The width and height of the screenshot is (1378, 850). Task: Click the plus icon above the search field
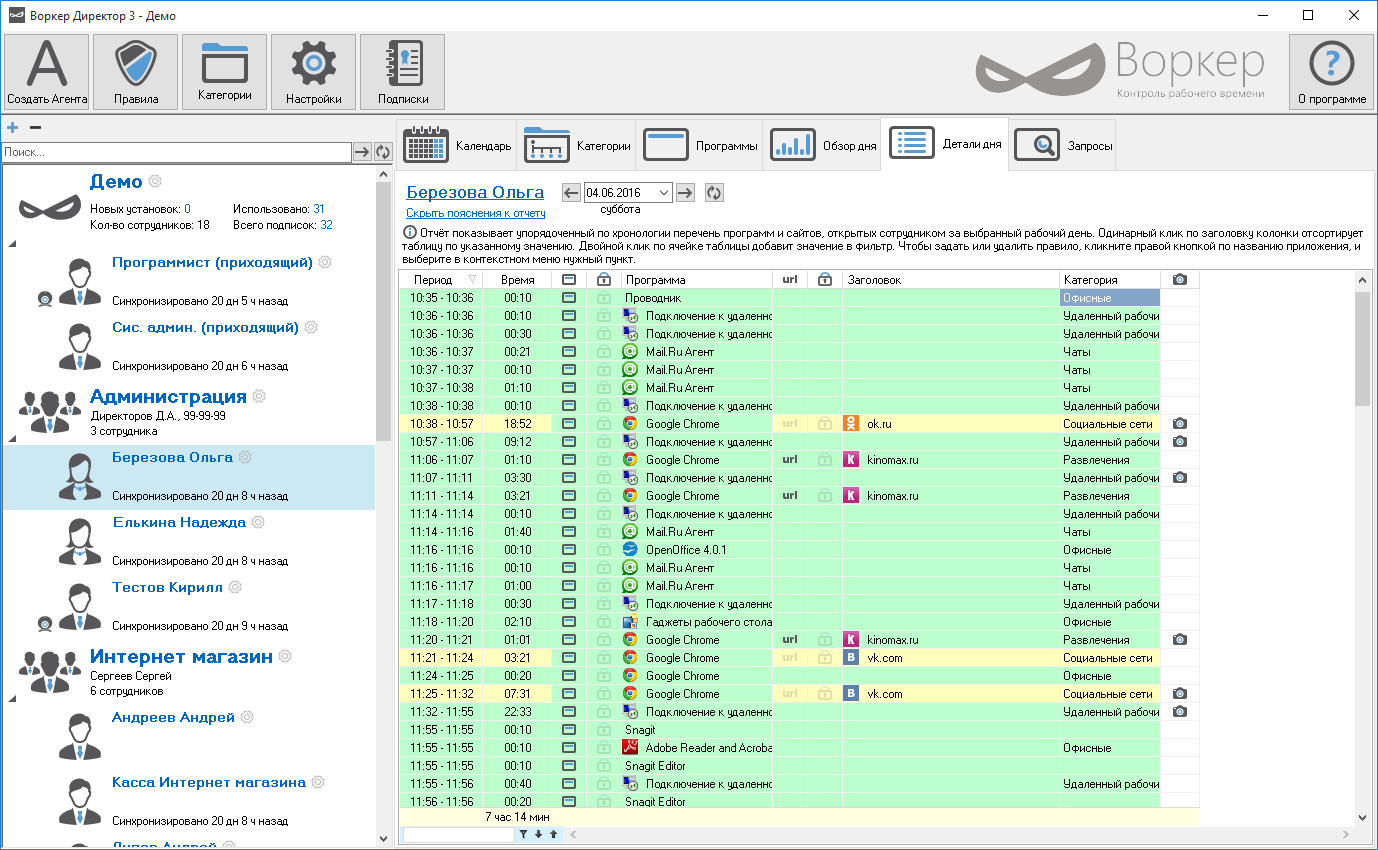tap(12, 128)
